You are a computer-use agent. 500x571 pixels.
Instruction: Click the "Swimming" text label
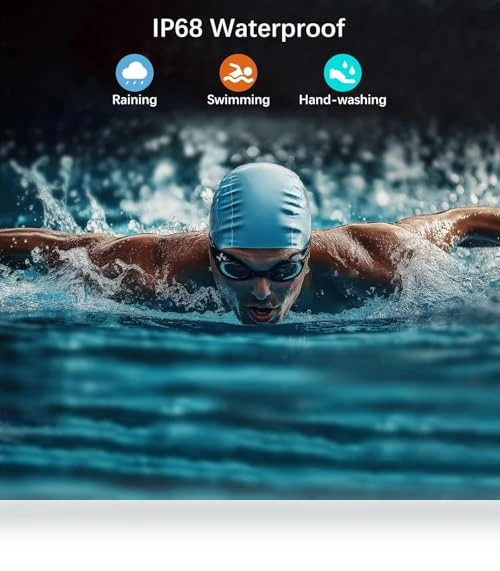238,100
